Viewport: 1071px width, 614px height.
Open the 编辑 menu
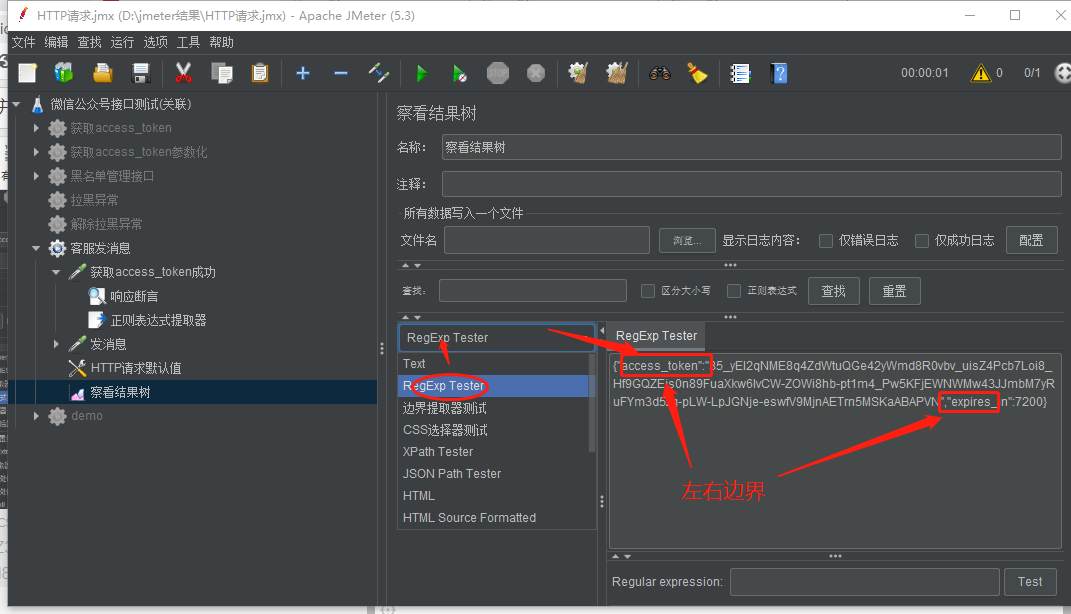tap(56, 42)
